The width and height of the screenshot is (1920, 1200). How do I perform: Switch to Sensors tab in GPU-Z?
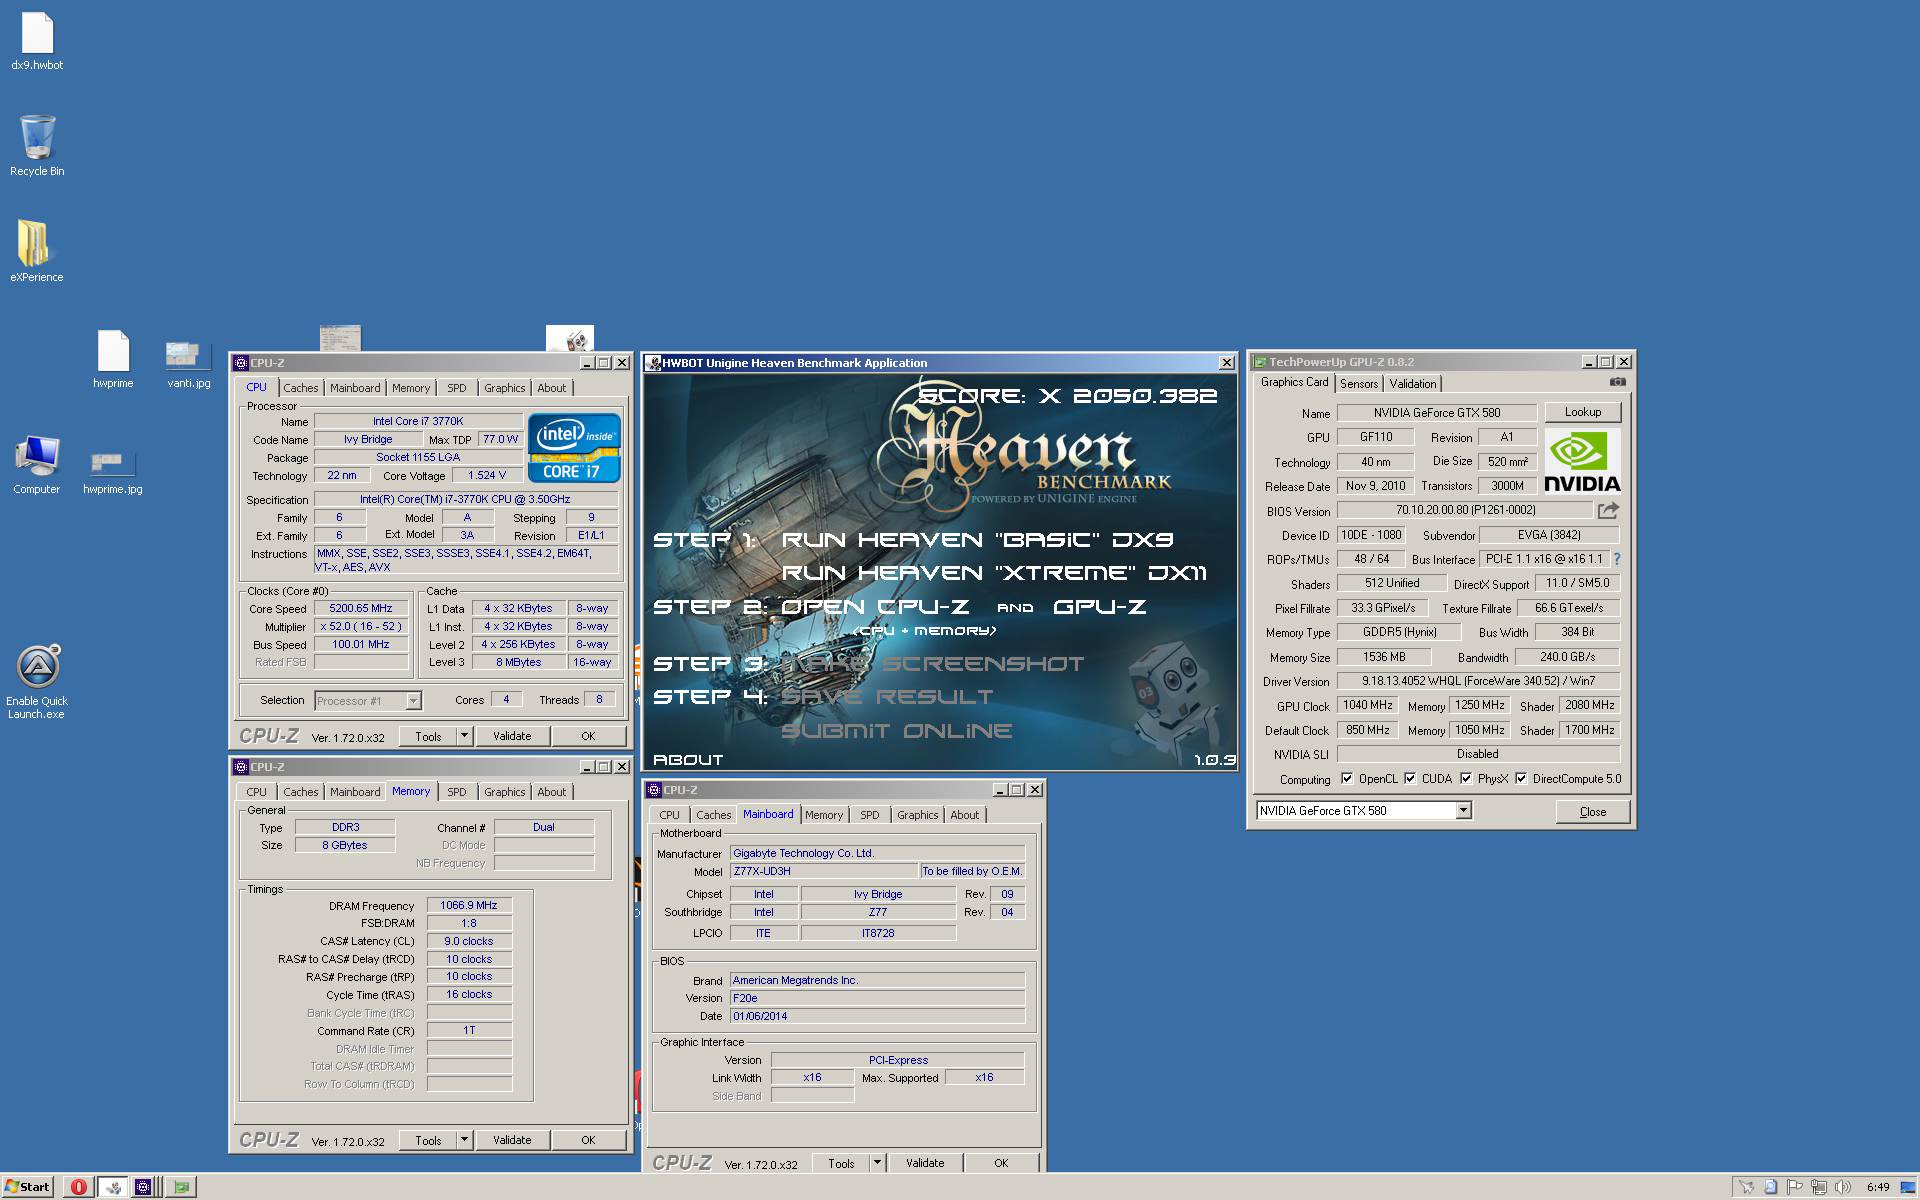[1359, 384]
